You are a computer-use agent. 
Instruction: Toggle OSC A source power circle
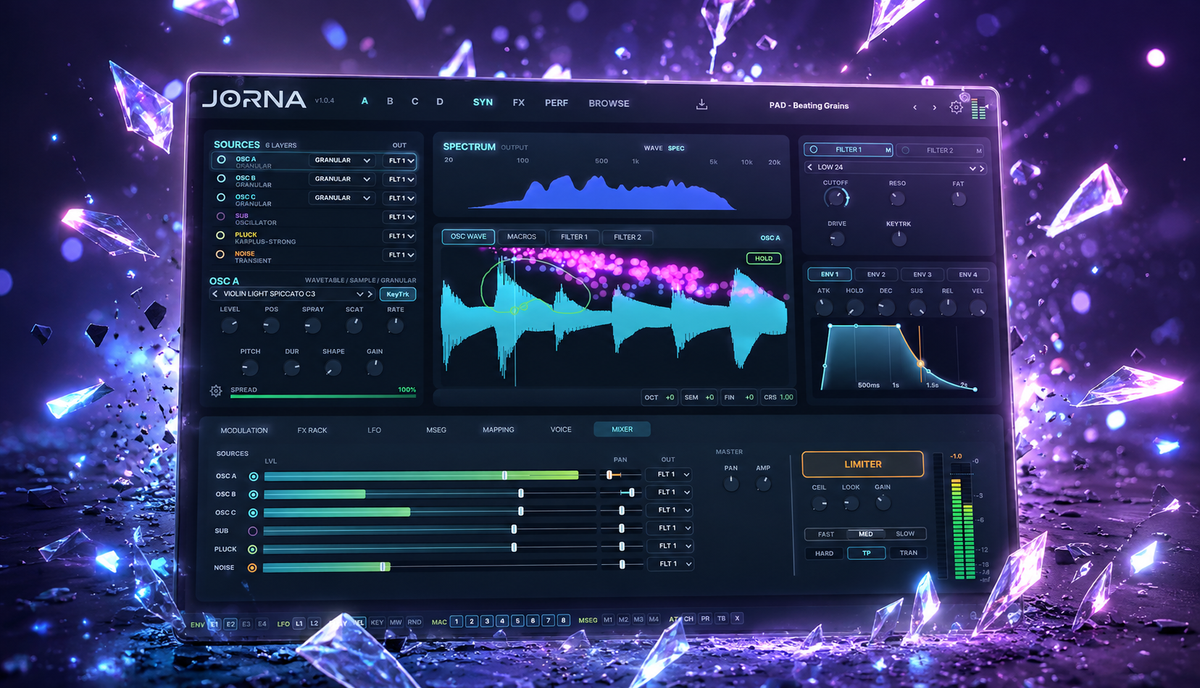pos(222,160)
